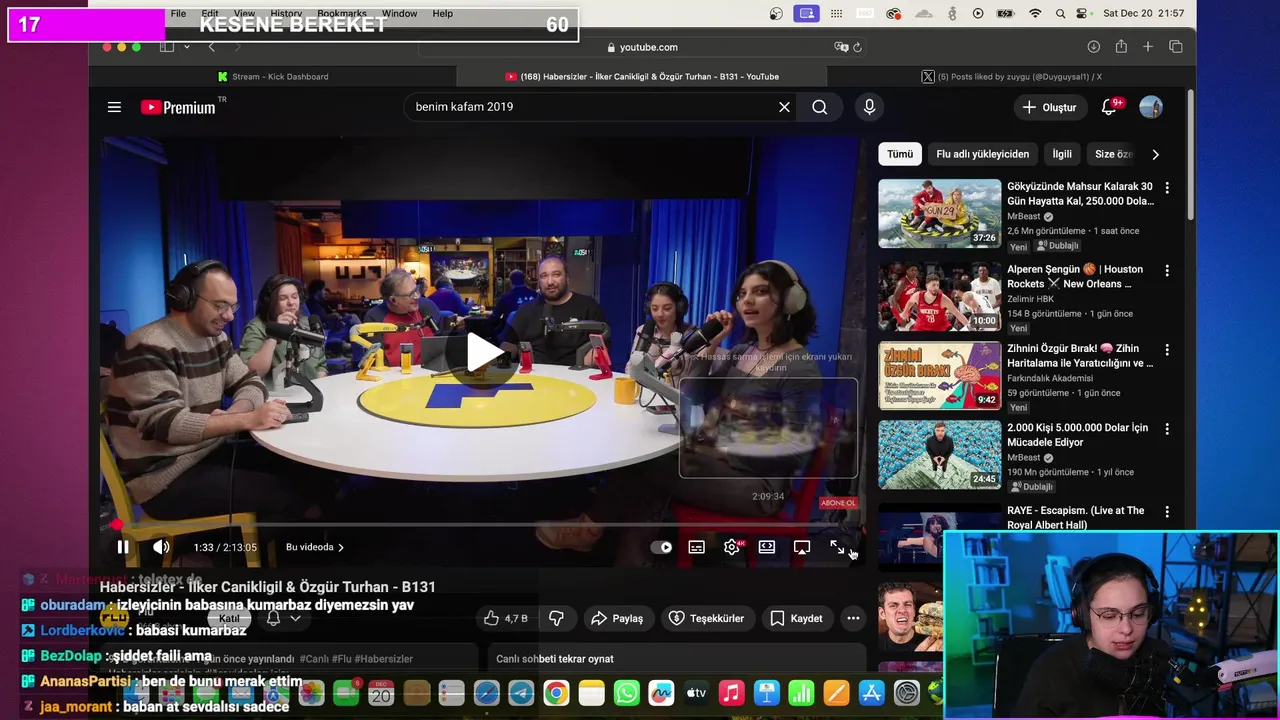The width and height of the screenshot is (1280, 720).
Task: Switch to 'Stream - Kick Dashboard' tab
Action: 272,76
